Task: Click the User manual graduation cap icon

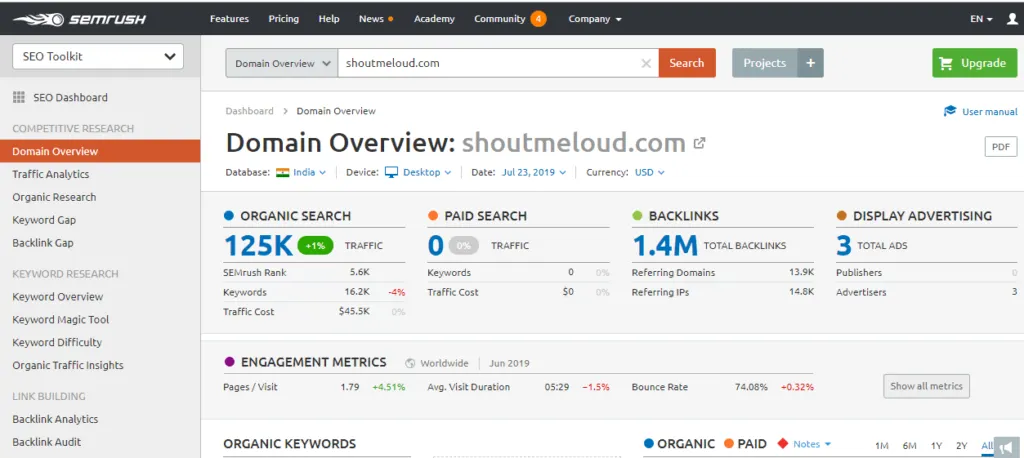Action: click(950, 111)
